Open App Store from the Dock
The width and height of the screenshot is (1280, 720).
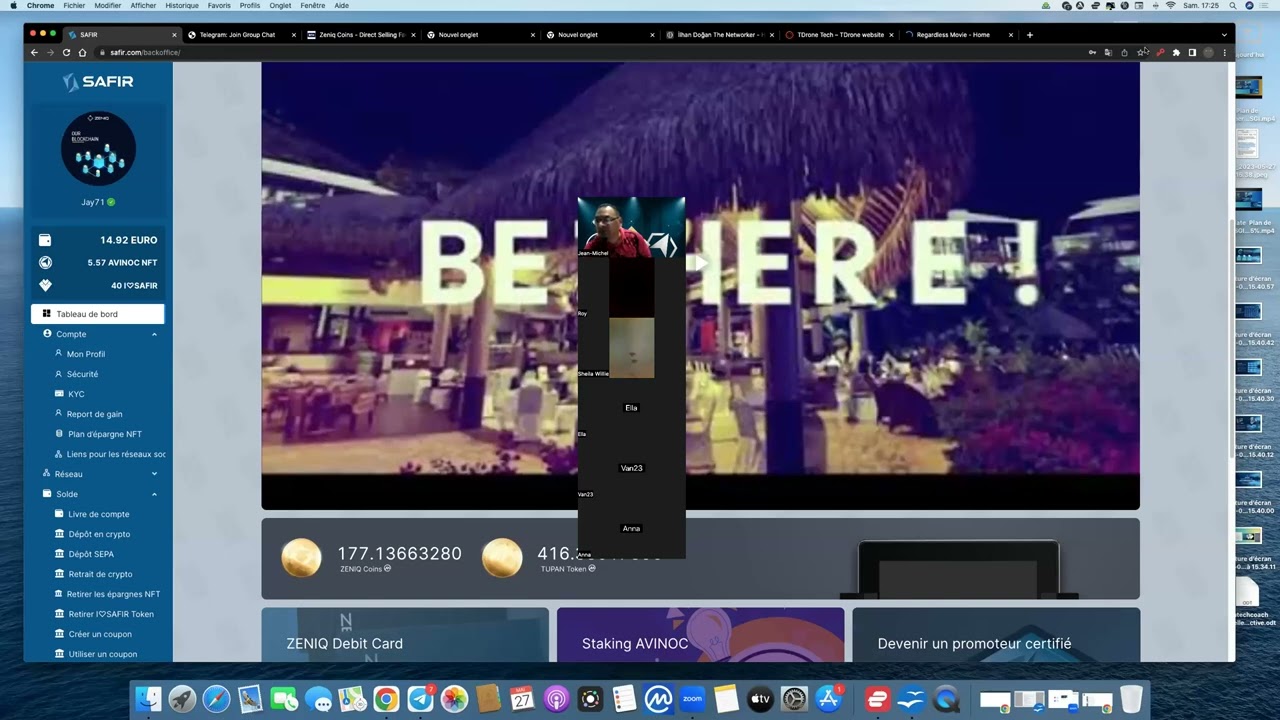pos(828,699)
